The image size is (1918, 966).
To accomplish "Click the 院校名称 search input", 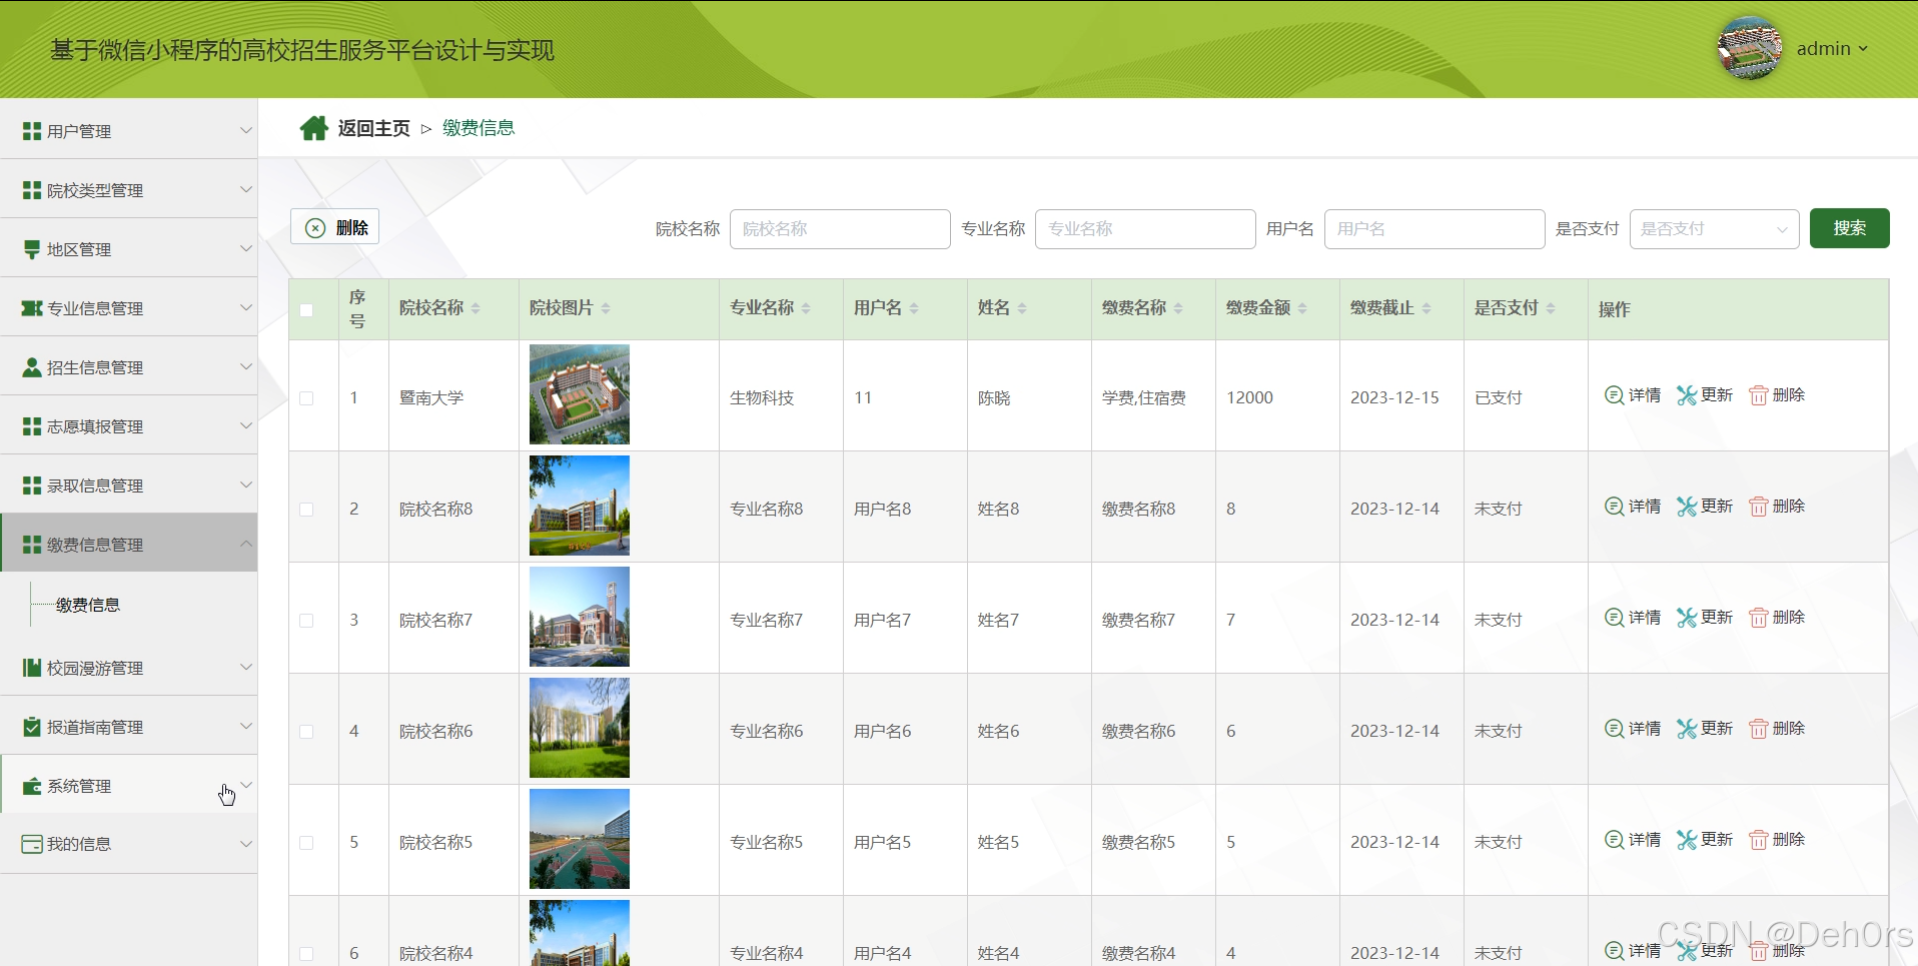I will point(840,229).
